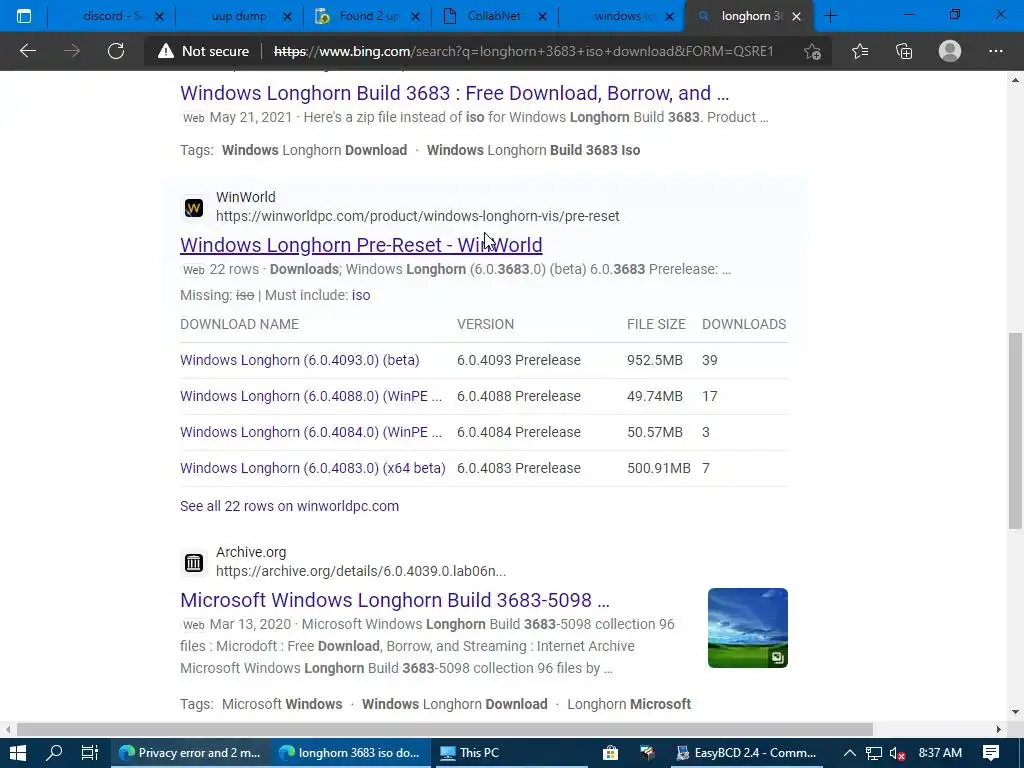Click the muted volume tray icon
Screen dimensions: 1024x768
click(897, 753)
